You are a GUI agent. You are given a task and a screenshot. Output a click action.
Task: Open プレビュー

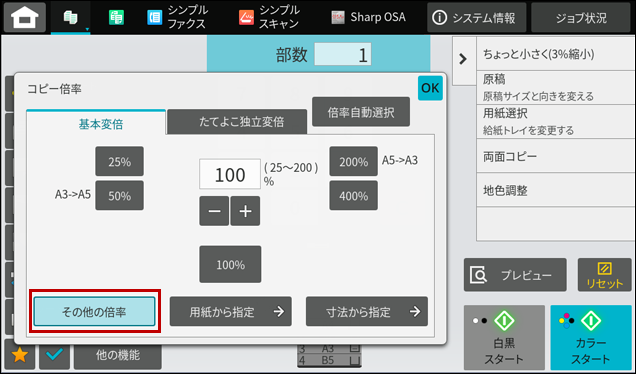[515, 275]
